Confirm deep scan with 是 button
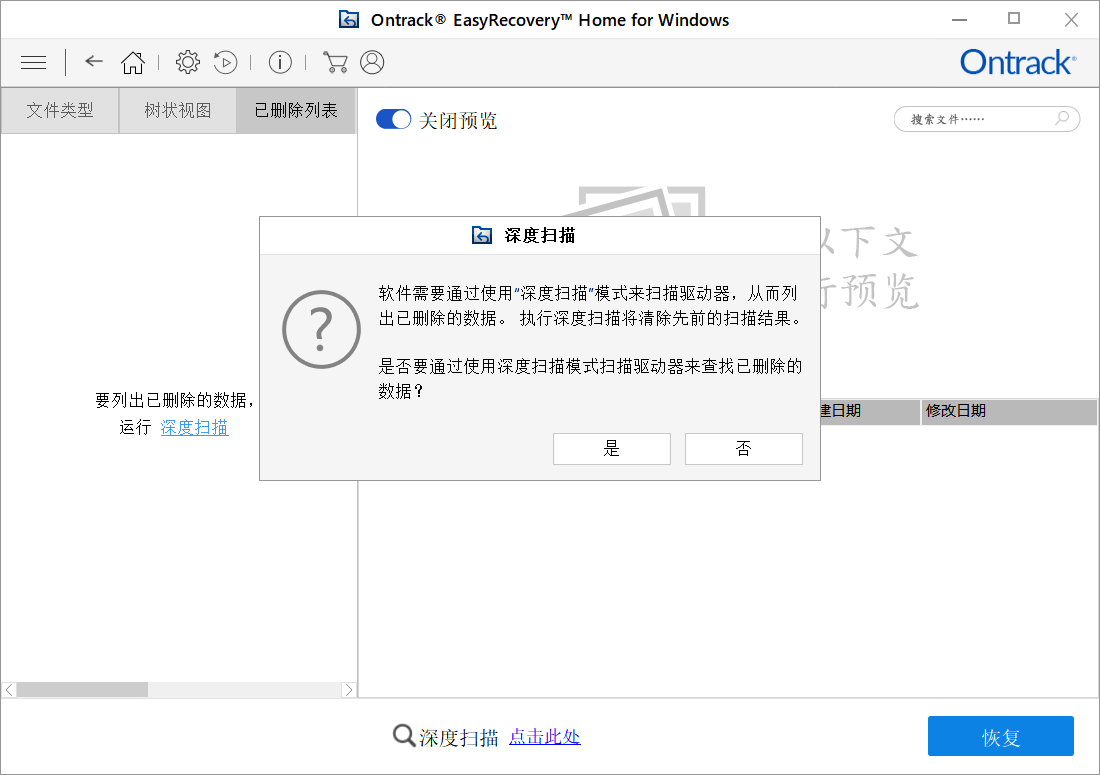Screen dimensions: 1100x775 point(612,449)
